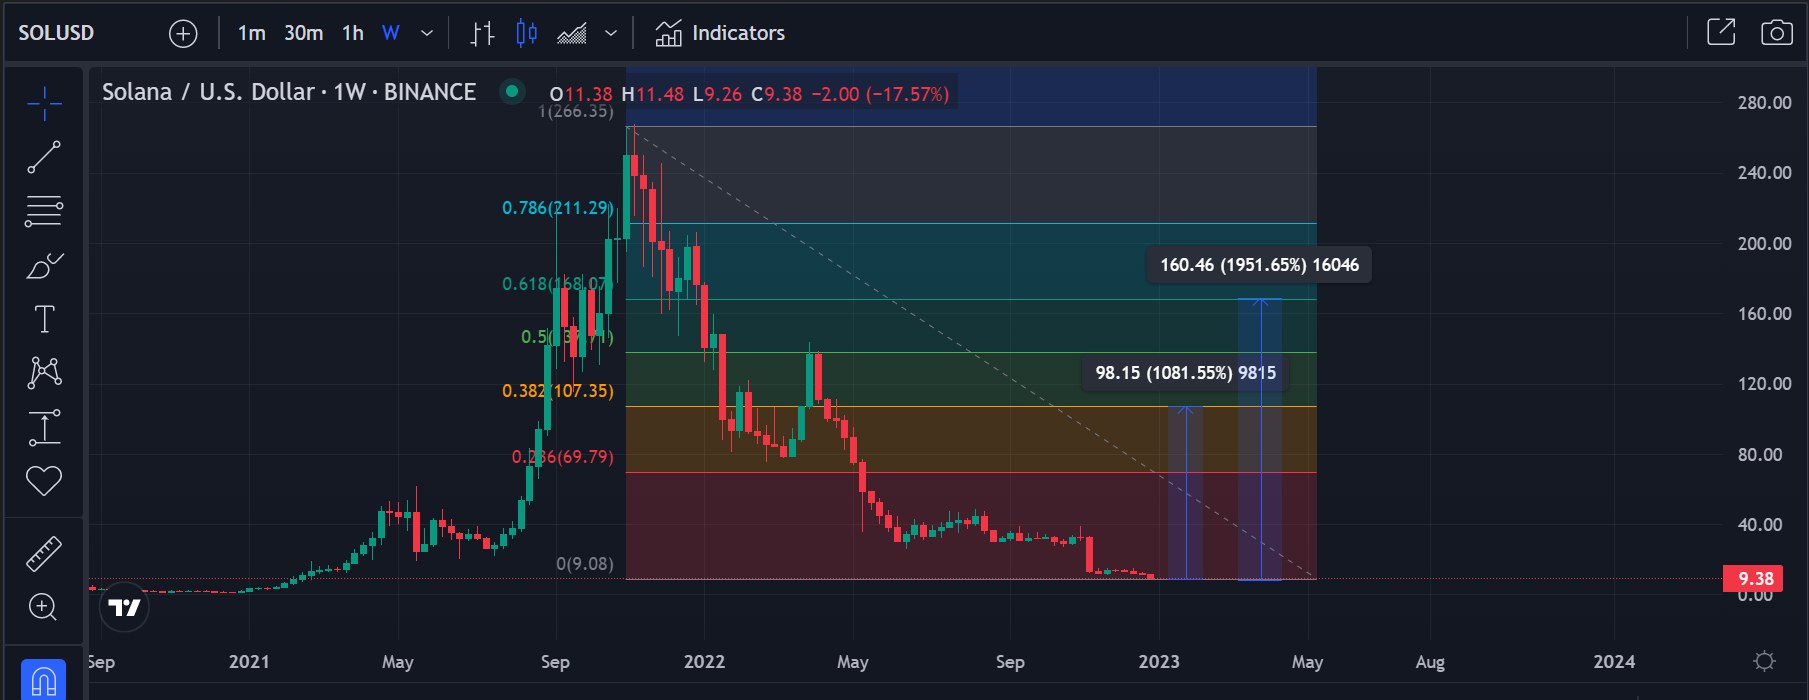Select the trend line drawing tool
The width and height of the screenshot is (1809, 700).
pos(44,157)
